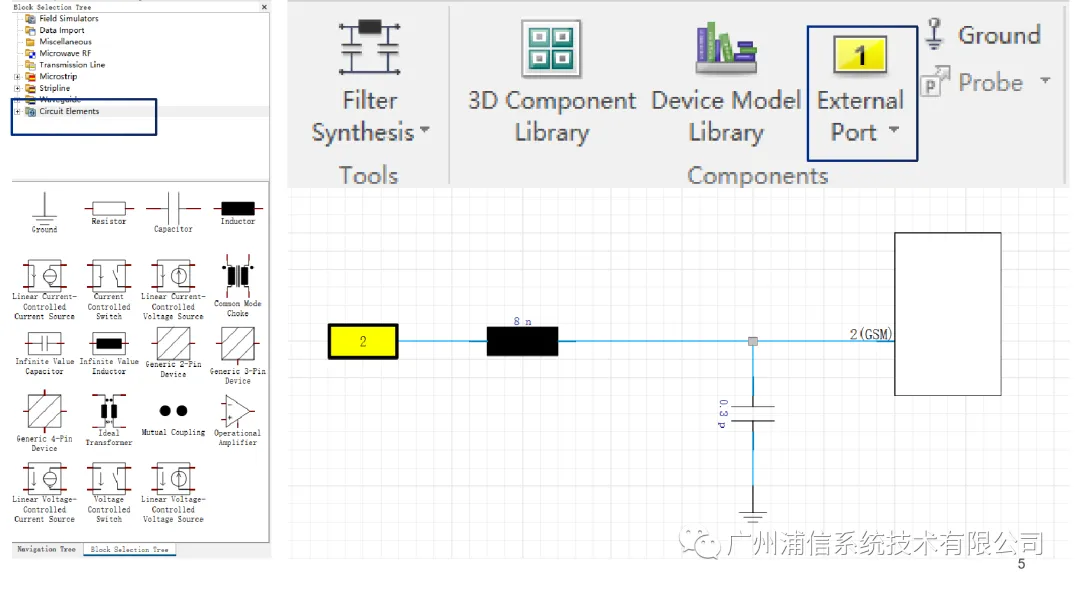Close the Block Selection Tree panel
Image resolution: width=1080 pixels, height=591 pixels.
pyautogui.click(x=264, y=7)
